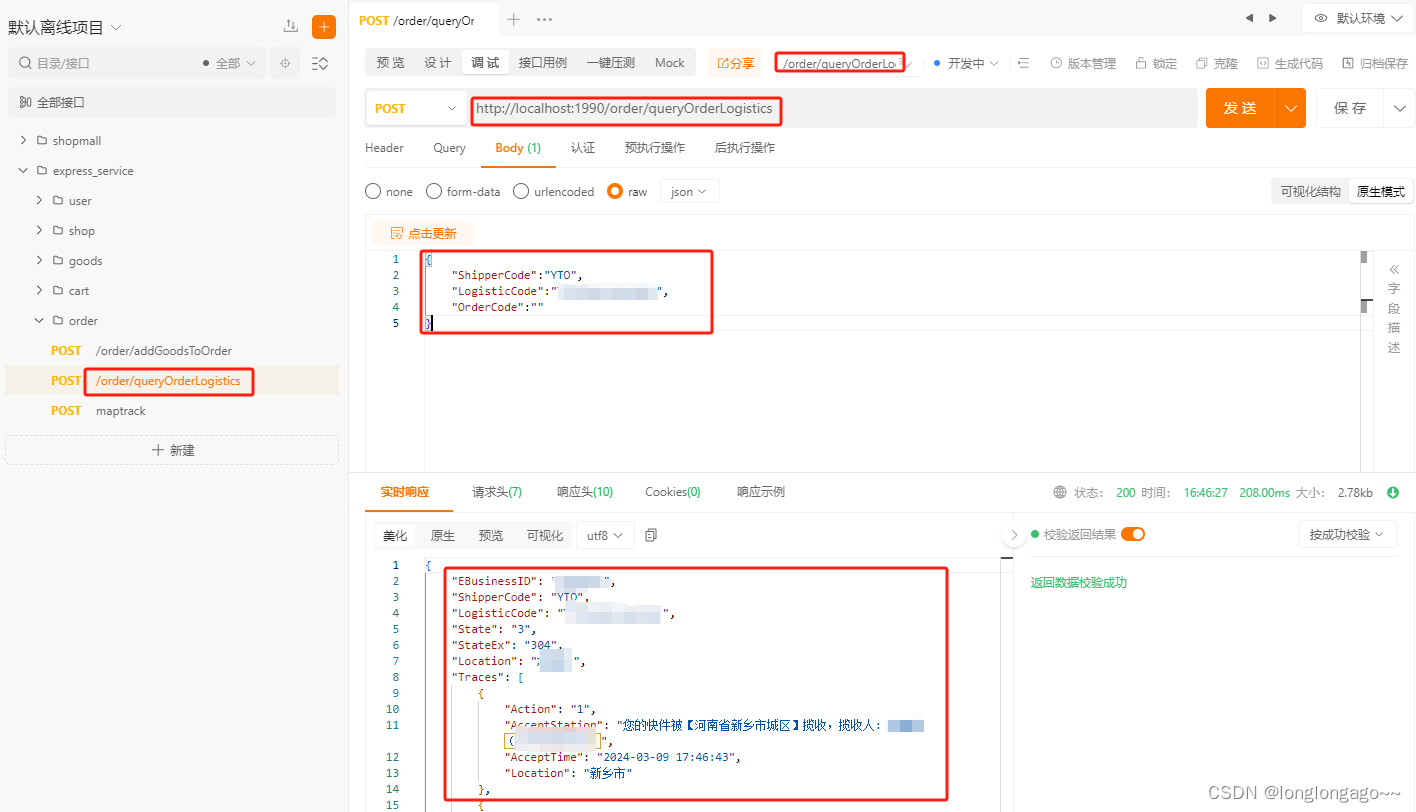Open the POST method dropdown
The height and width of the screenshot is (812, 1416).
click(416, 108)
